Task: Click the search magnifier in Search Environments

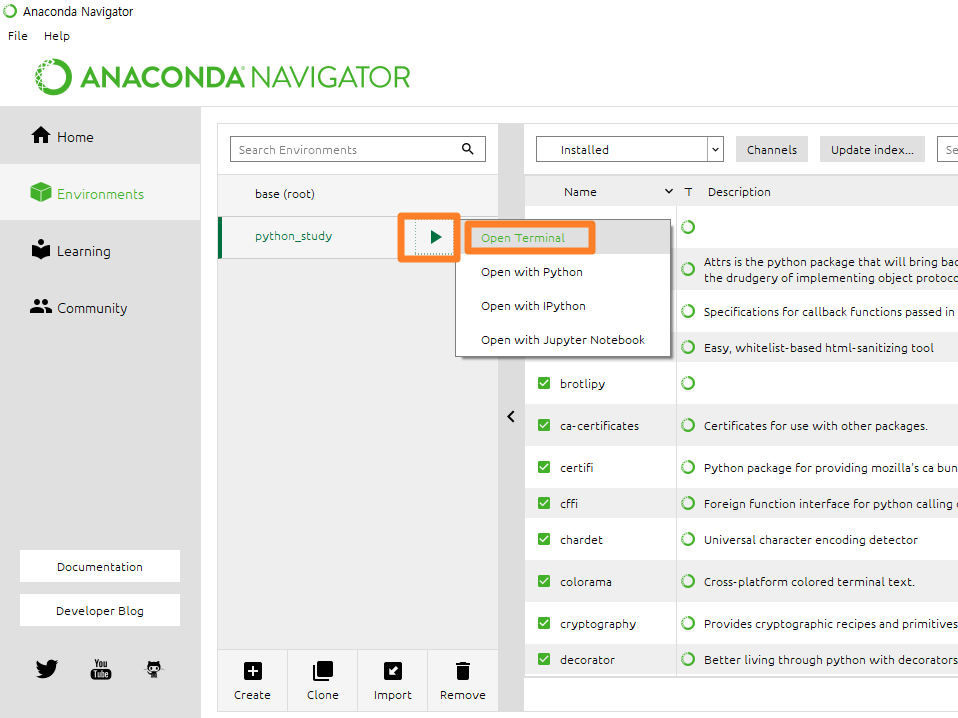Action: pos(468,148)
